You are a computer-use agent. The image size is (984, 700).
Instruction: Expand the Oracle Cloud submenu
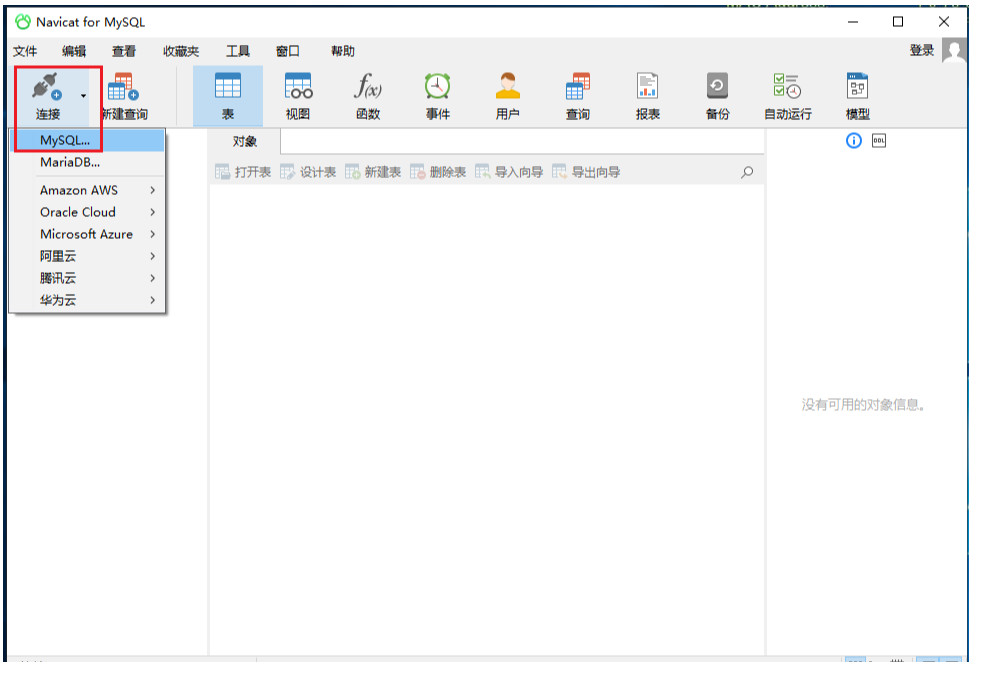tap(89, 212)
